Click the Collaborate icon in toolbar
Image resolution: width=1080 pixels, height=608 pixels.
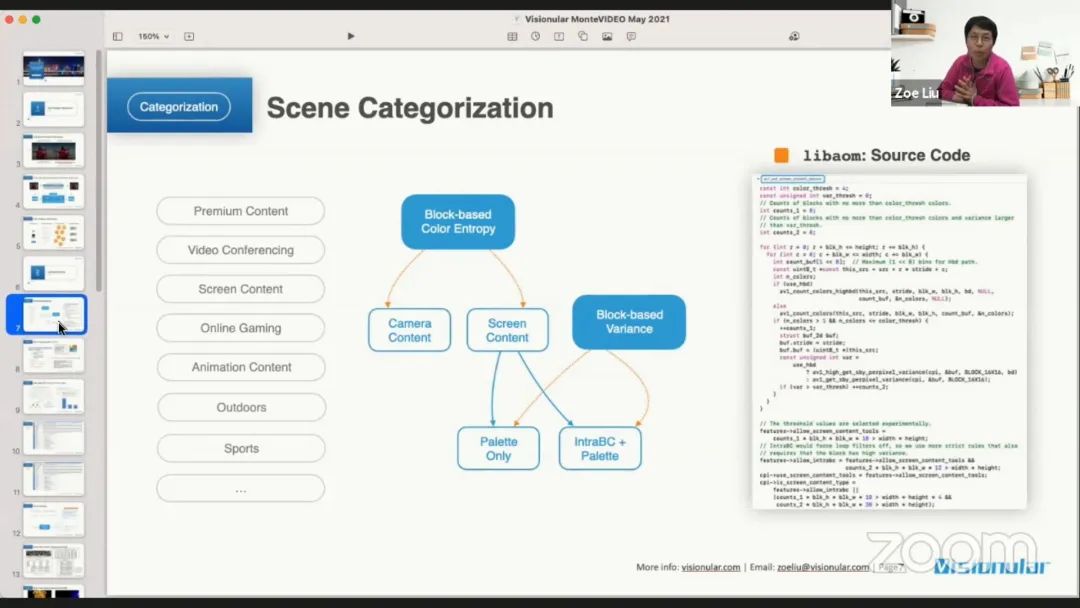(x=794, y=36)
